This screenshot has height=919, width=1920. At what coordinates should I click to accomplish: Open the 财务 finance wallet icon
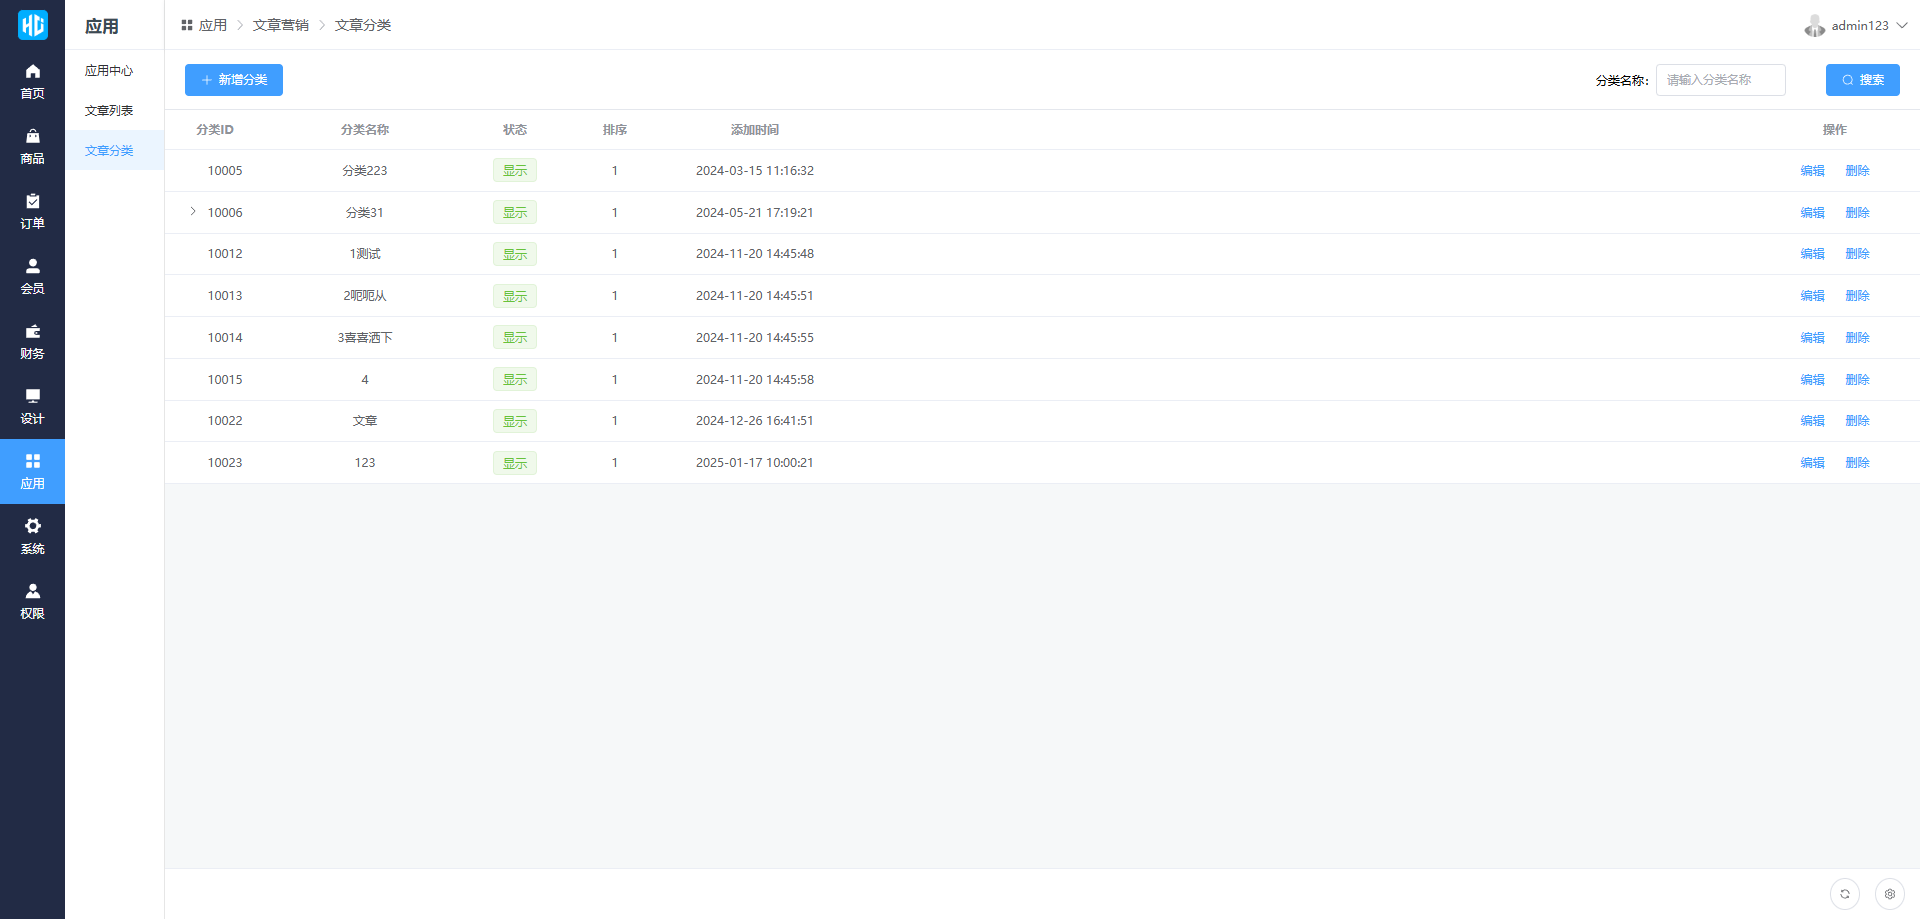pyautogui.click(x=32, y=332)
